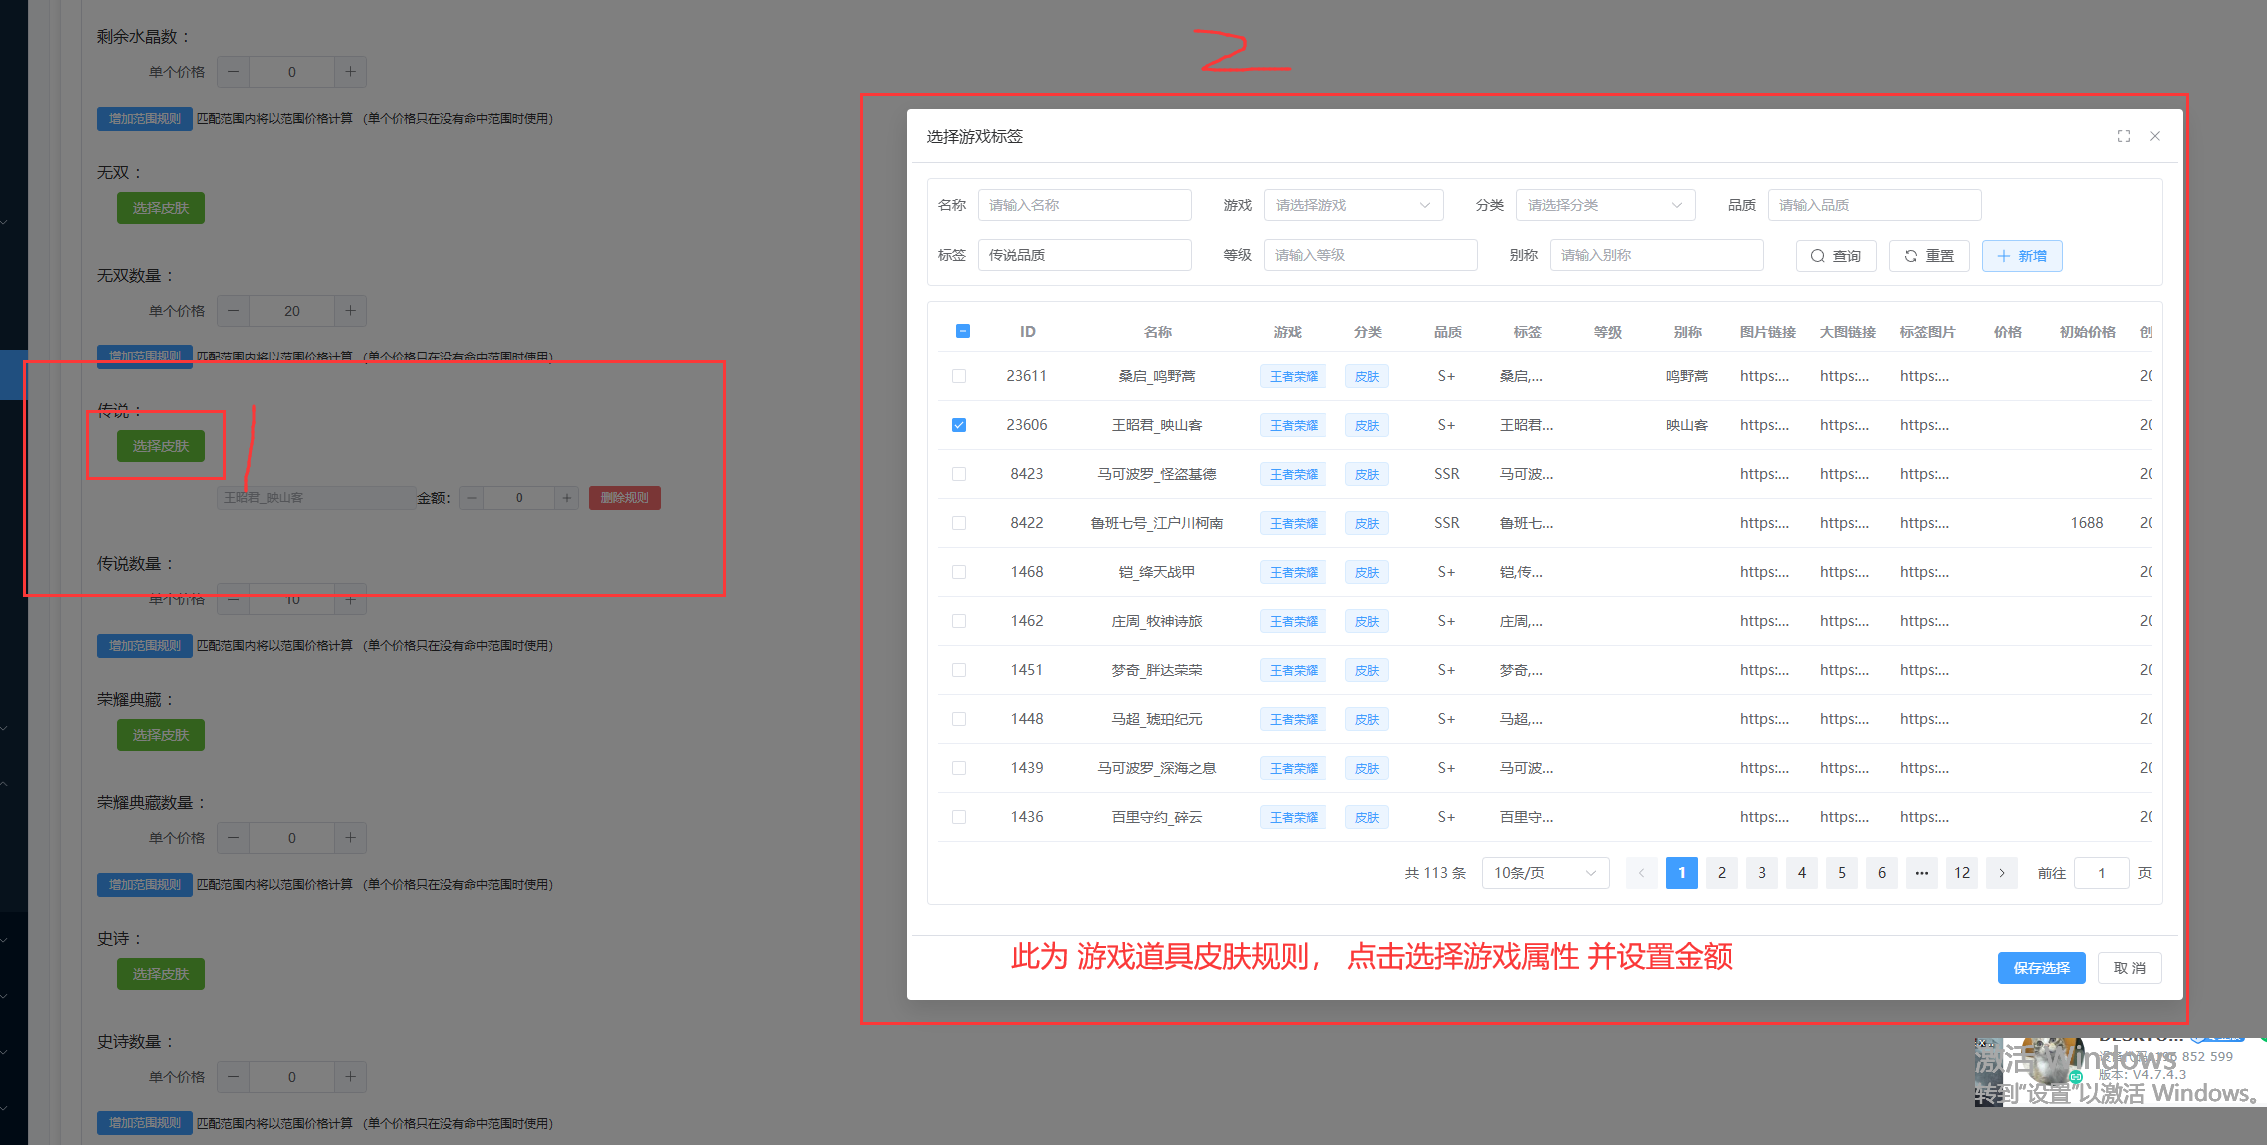Click the 1688 initial price cell
Screen dimensions: 2267x1145
pyautogui.click(x=2087, y=523)
